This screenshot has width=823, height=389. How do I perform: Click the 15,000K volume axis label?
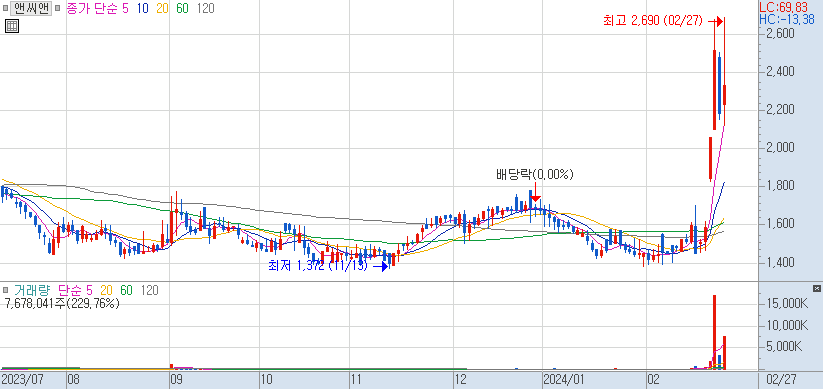pos(786,303)
